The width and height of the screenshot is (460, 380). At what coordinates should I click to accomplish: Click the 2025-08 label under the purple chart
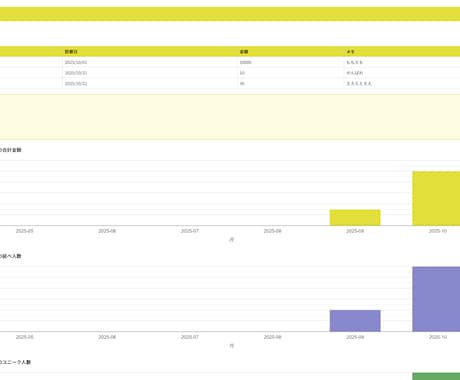click(272, 337)
